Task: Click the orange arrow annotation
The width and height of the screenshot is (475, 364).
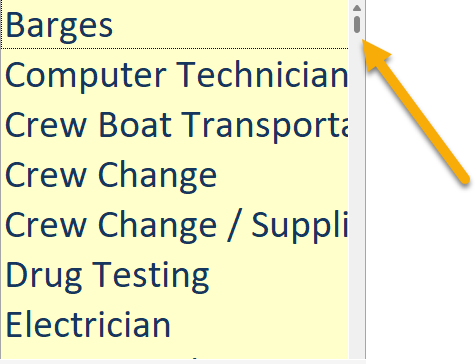Action: click(416, 111)
